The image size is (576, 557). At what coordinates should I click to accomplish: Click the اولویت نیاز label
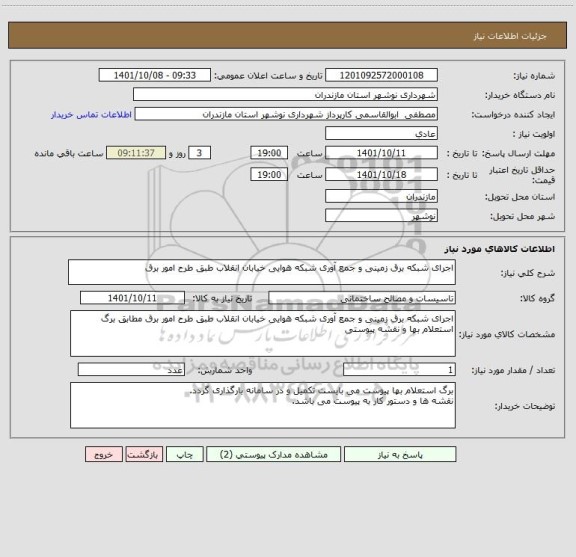534,134
